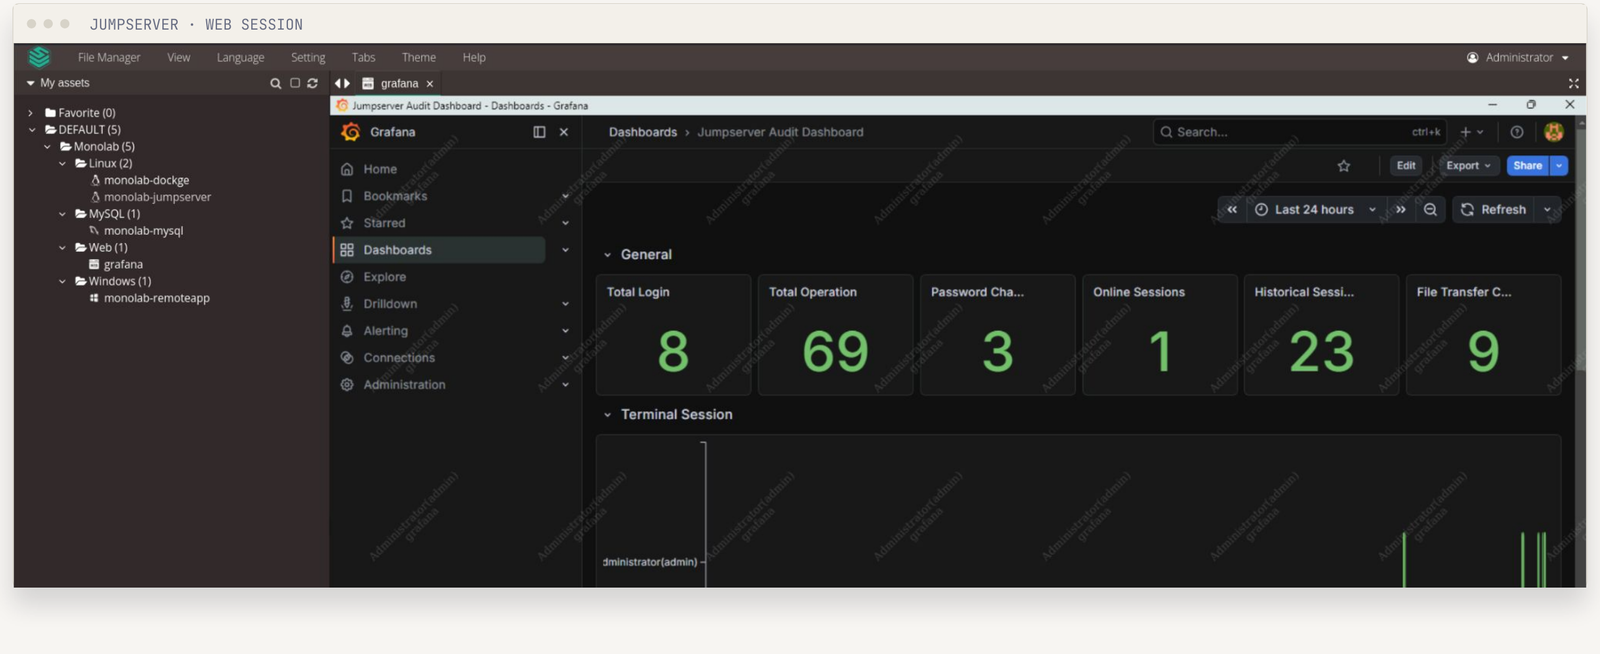Click the square icon beside asset search
Screen dimensions: 1600x654
point(295,83)
